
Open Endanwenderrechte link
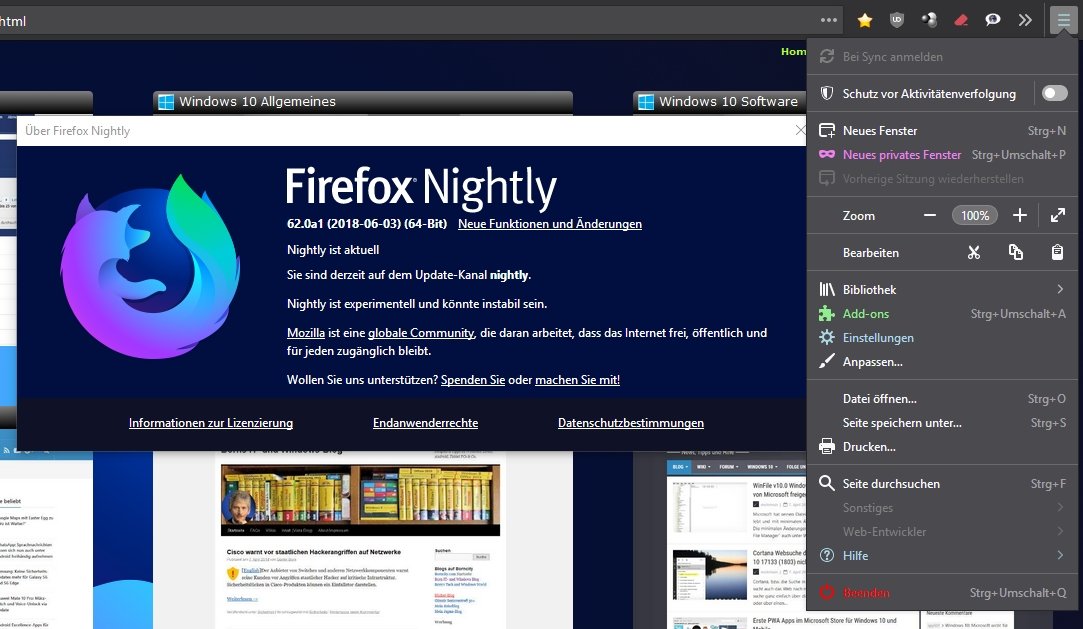tap(425, 423)
